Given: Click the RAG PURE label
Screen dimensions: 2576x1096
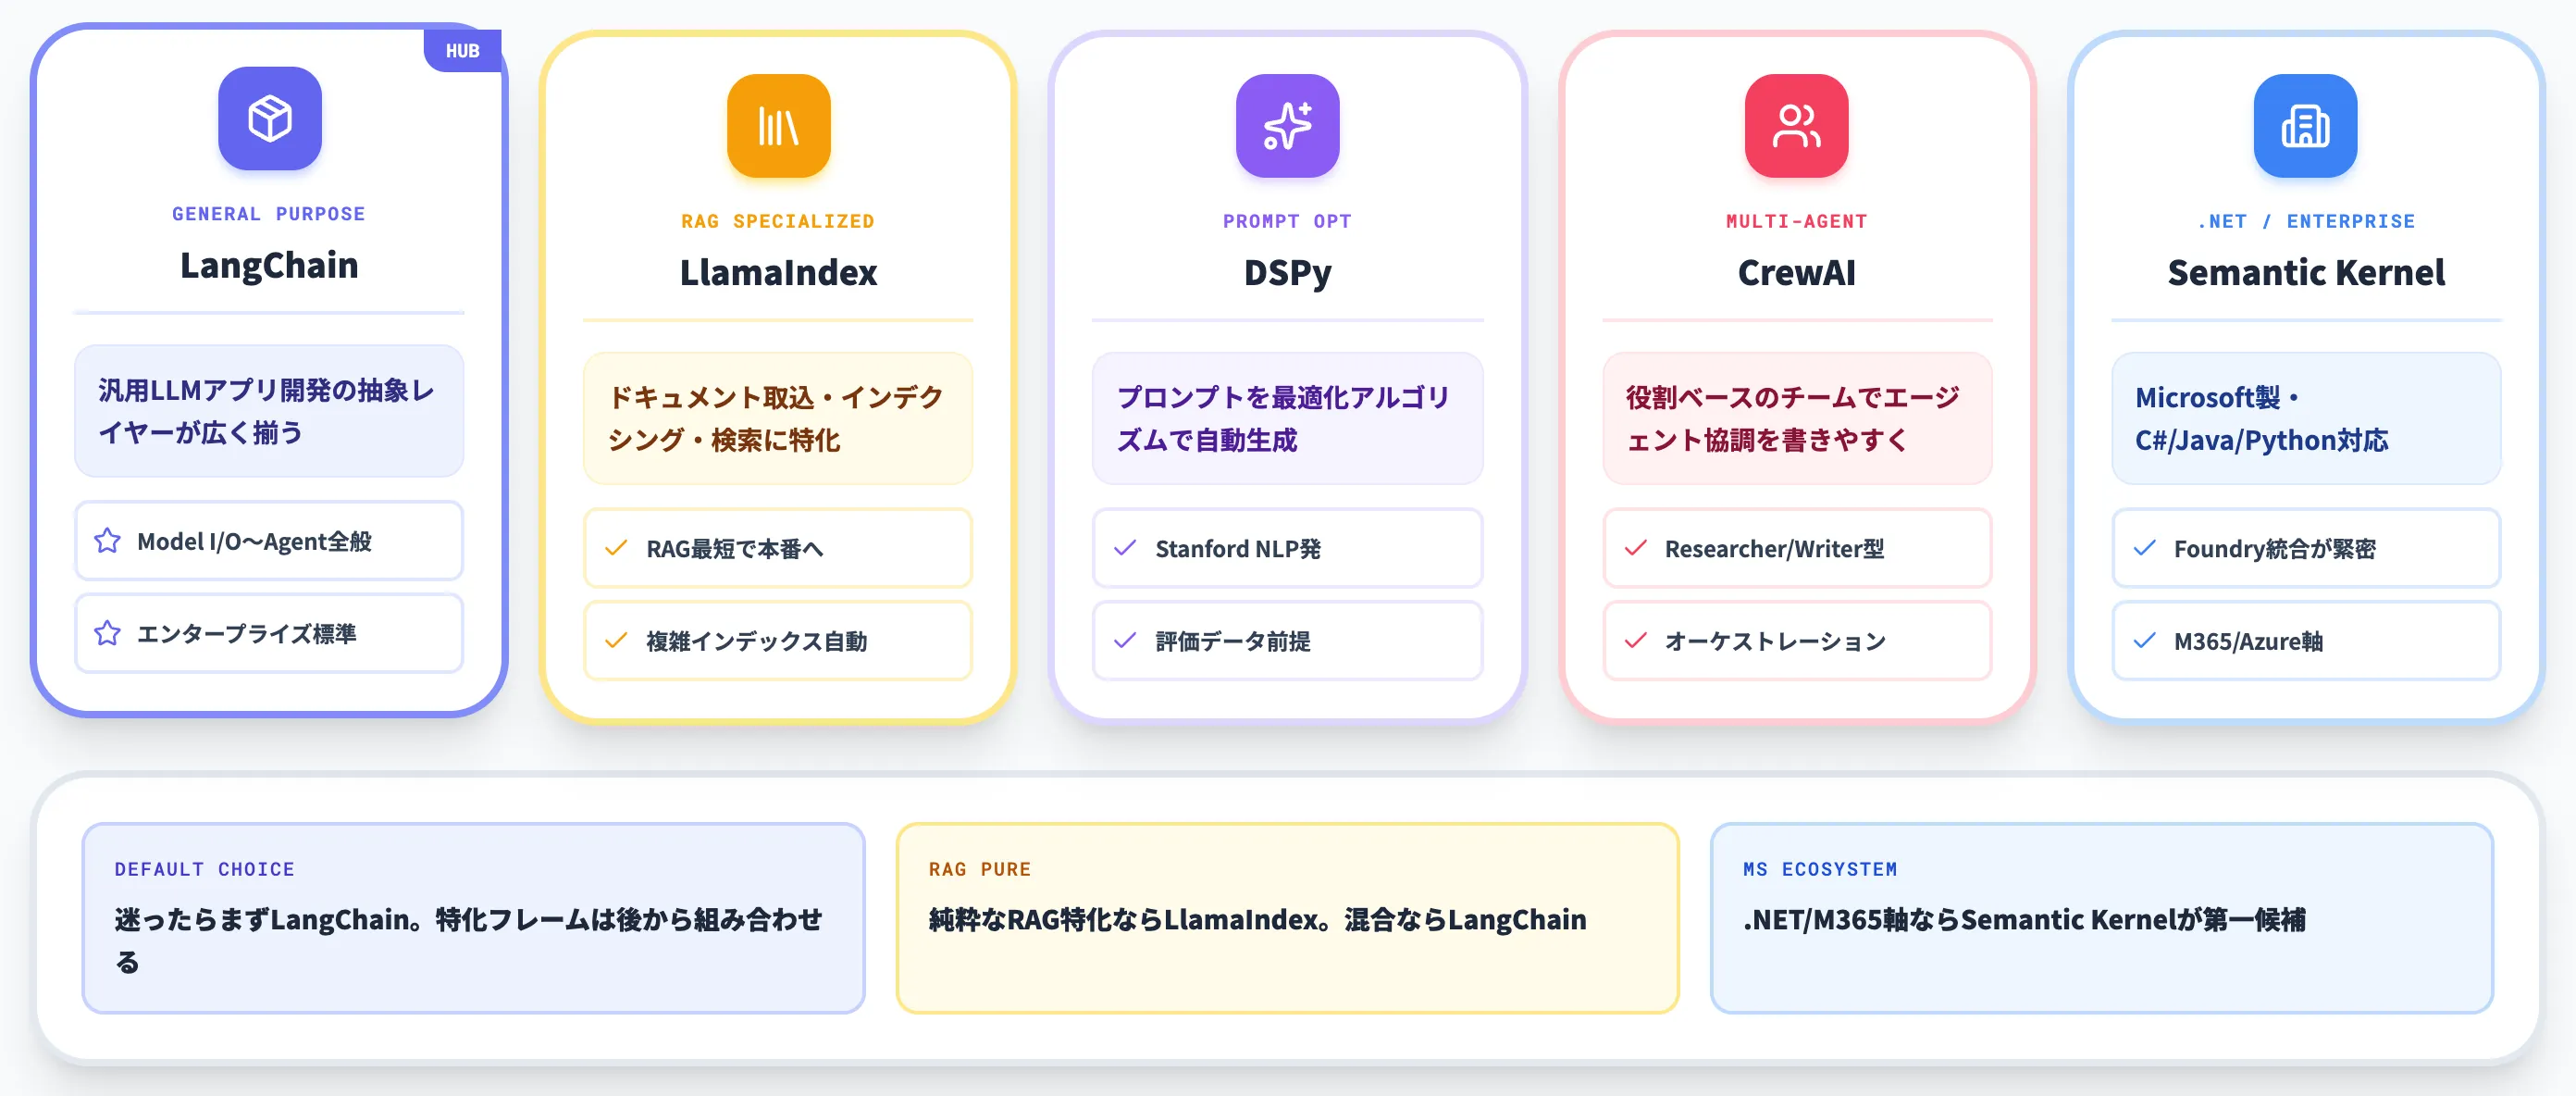Looking at the screenshot, I should click(x=979, y=869).
